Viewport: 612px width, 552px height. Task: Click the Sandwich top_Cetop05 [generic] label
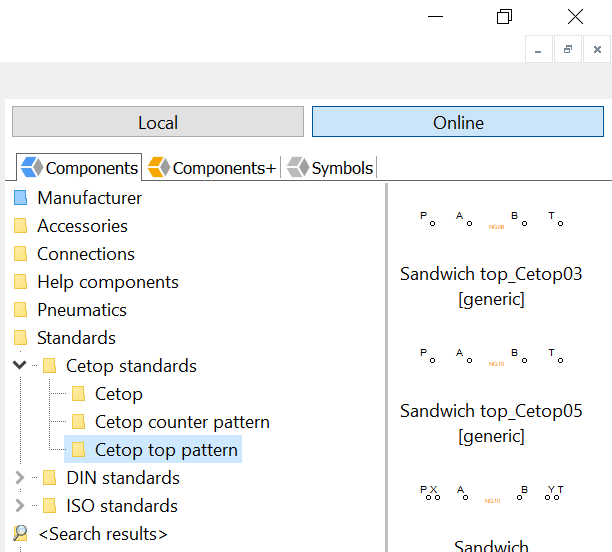click(491, 423)
